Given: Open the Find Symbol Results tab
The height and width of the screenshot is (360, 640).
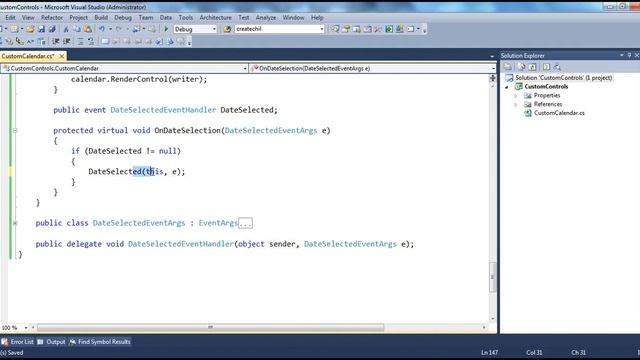Looking at the screenshot, I should [x=100, y=342].
